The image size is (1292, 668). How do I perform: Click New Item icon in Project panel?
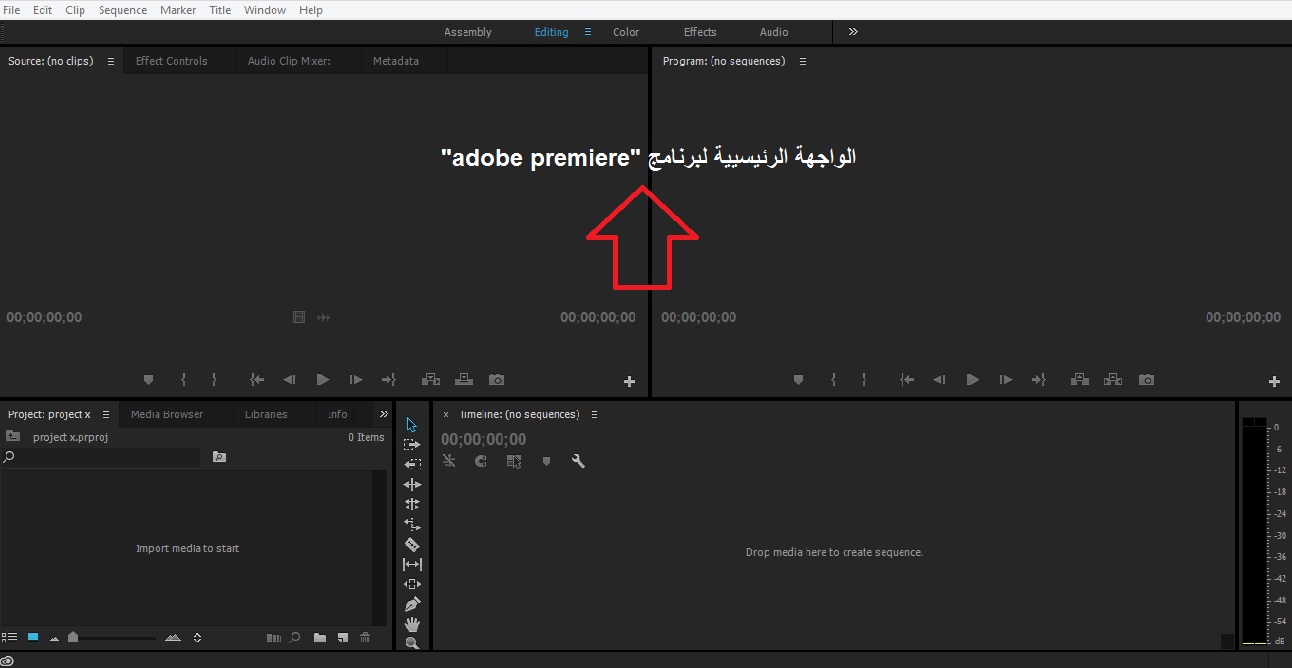point(343,637)
